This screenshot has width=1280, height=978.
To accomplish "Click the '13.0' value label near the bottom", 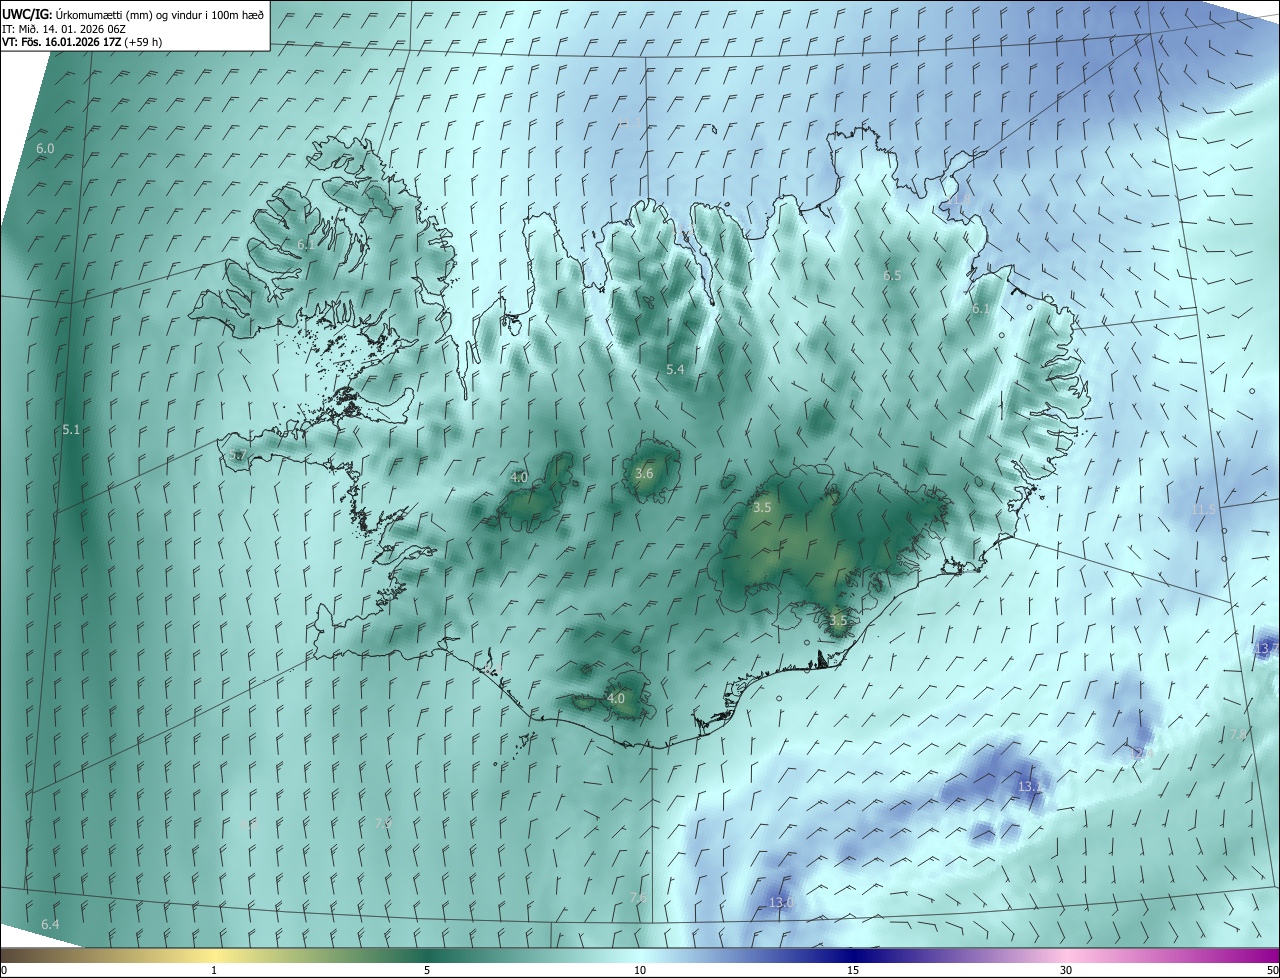I will tap(781, 903).
